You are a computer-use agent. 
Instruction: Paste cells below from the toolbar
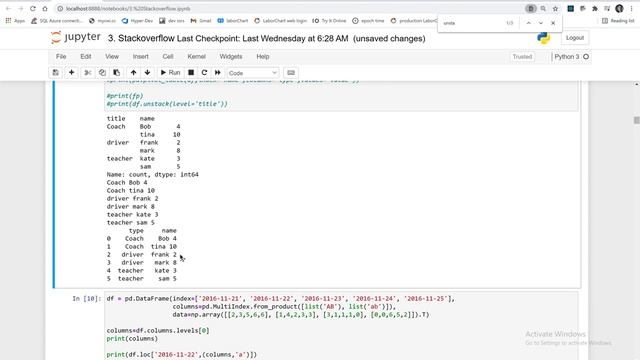117,73
